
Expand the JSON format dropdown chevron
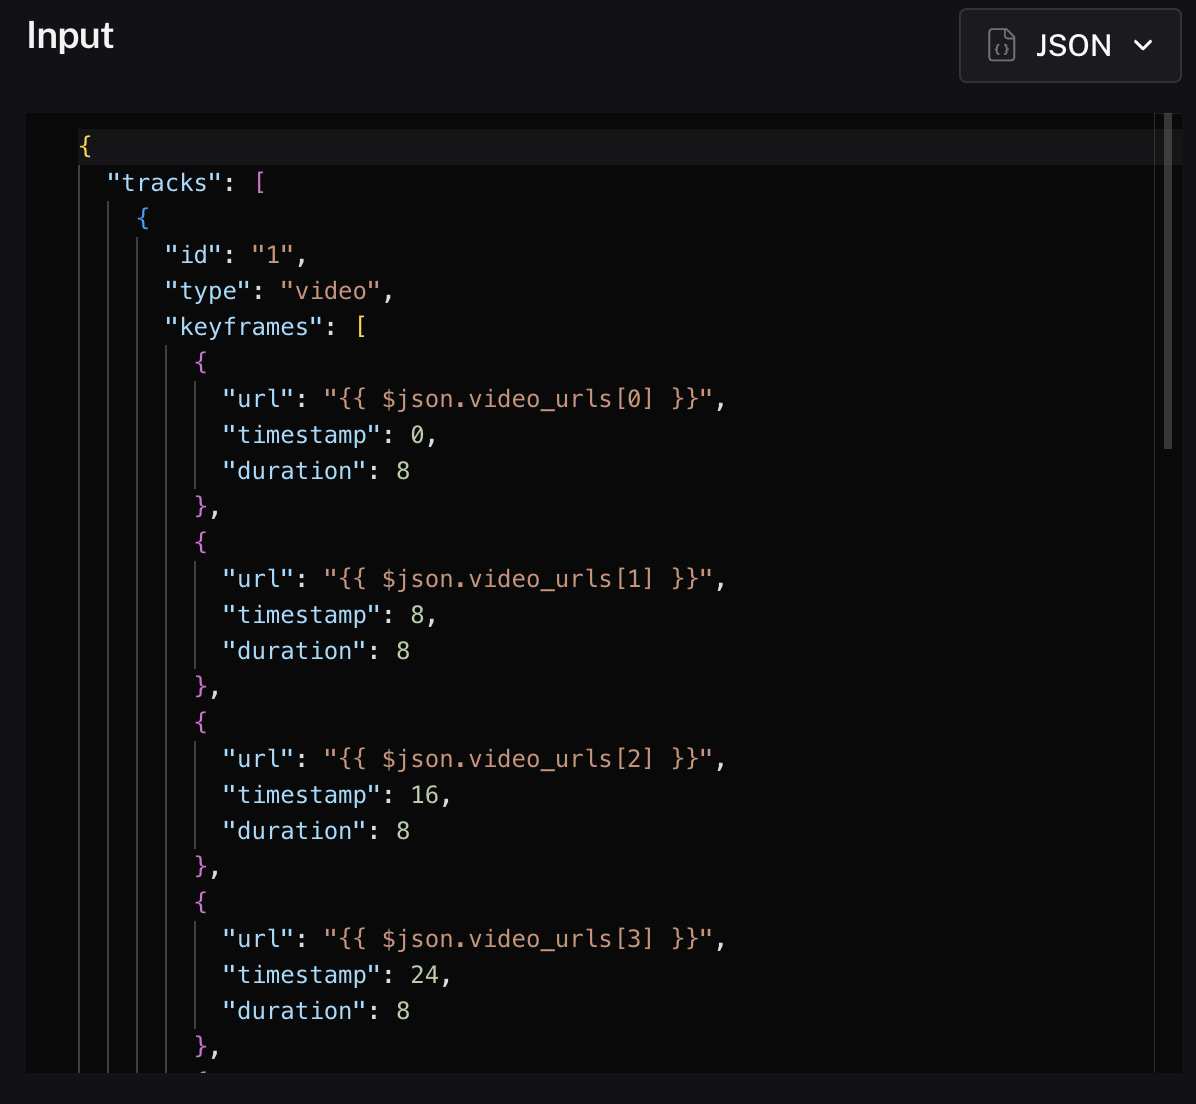(x=1144, y=45)
